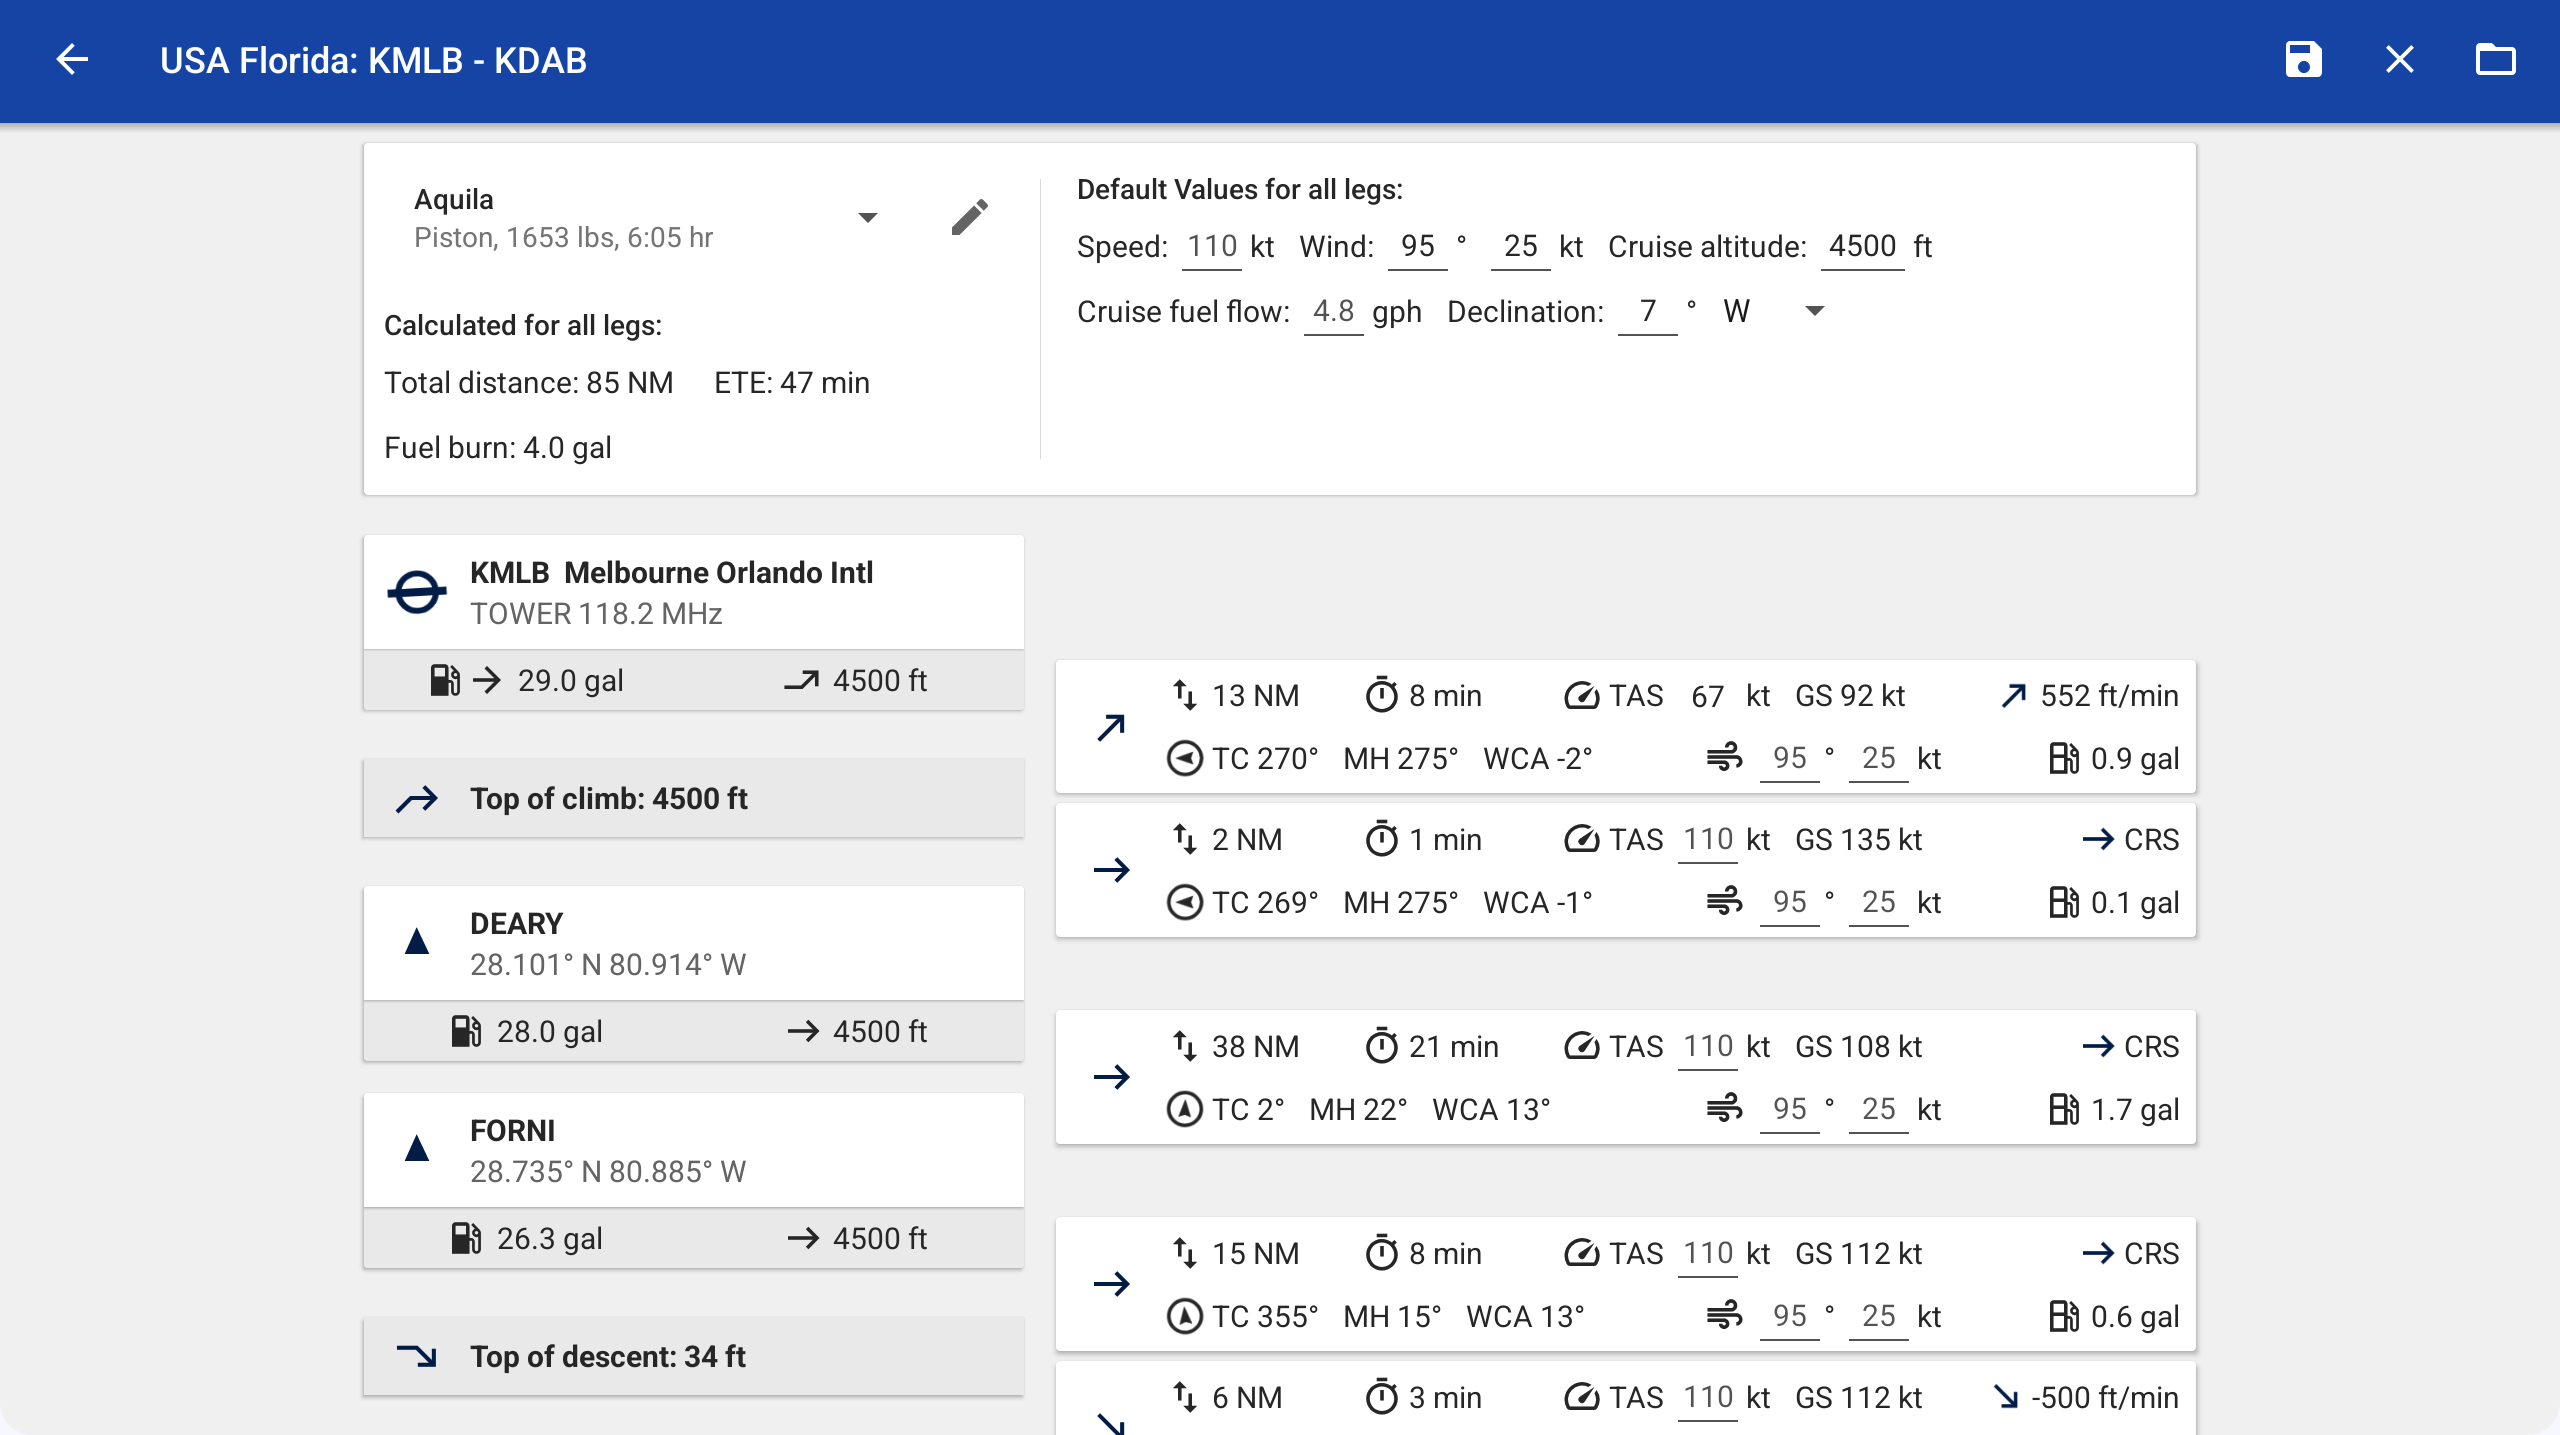This screenshot has width=2560, height=1435.
Task: Select the Top of climb 4500 ft row
Action: pyautogui.click(x=693, y=798)
